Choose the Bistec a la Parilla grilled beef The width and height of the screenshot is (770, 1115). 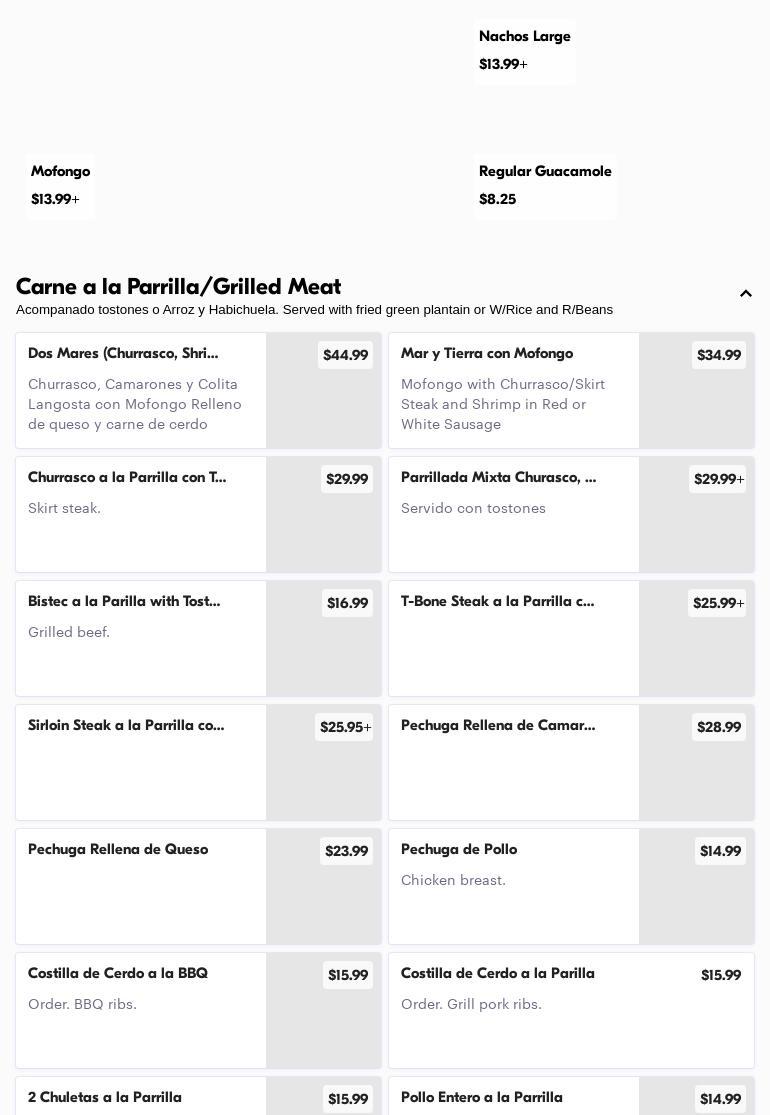coord(140,638)
